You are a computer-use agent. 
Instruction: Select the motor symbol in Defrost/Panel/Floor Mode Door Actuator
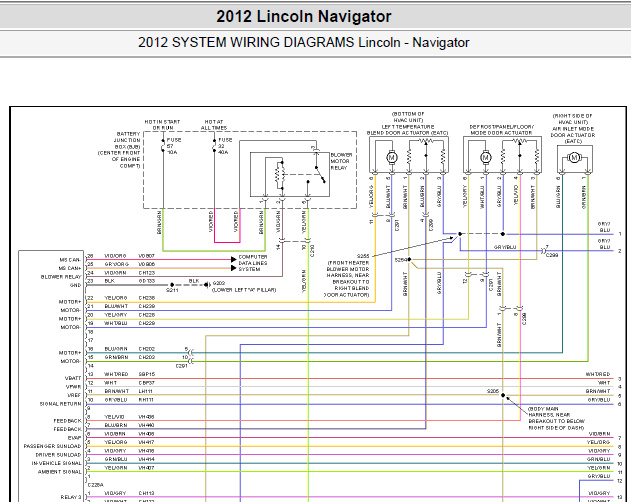point(486,157)
